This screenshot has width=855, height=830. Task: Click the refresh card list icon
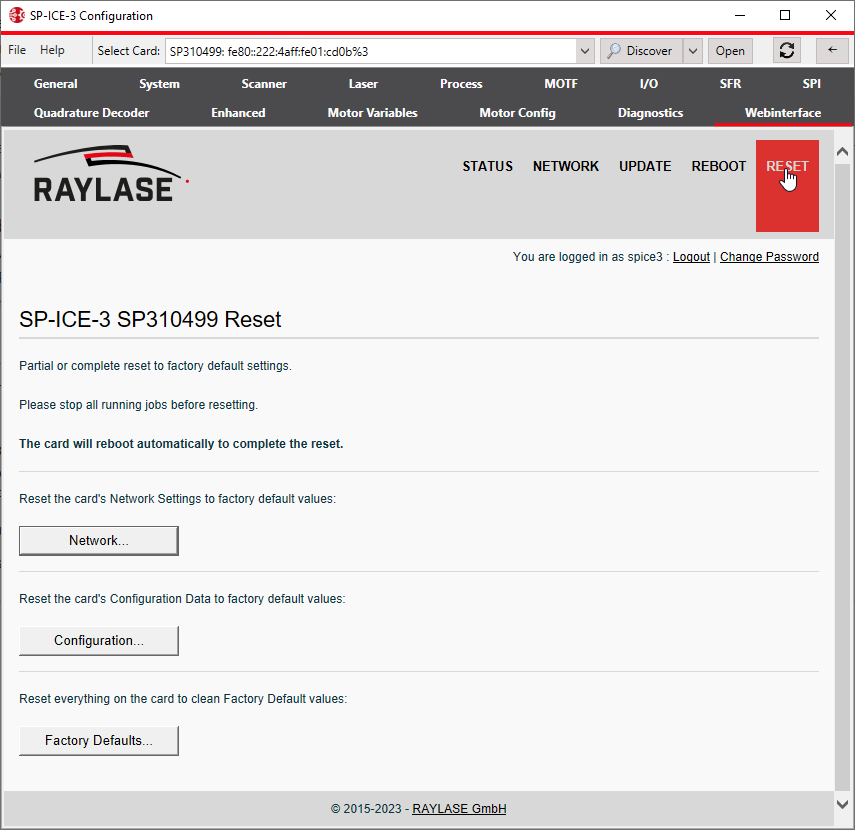(x=786, y=51)
